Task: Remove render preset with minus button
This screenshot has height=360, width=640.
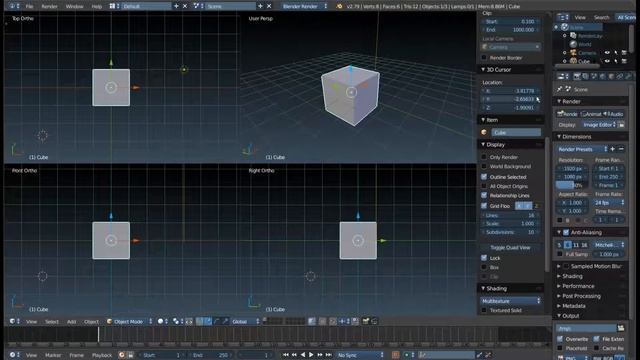Action: click(621, 149)
